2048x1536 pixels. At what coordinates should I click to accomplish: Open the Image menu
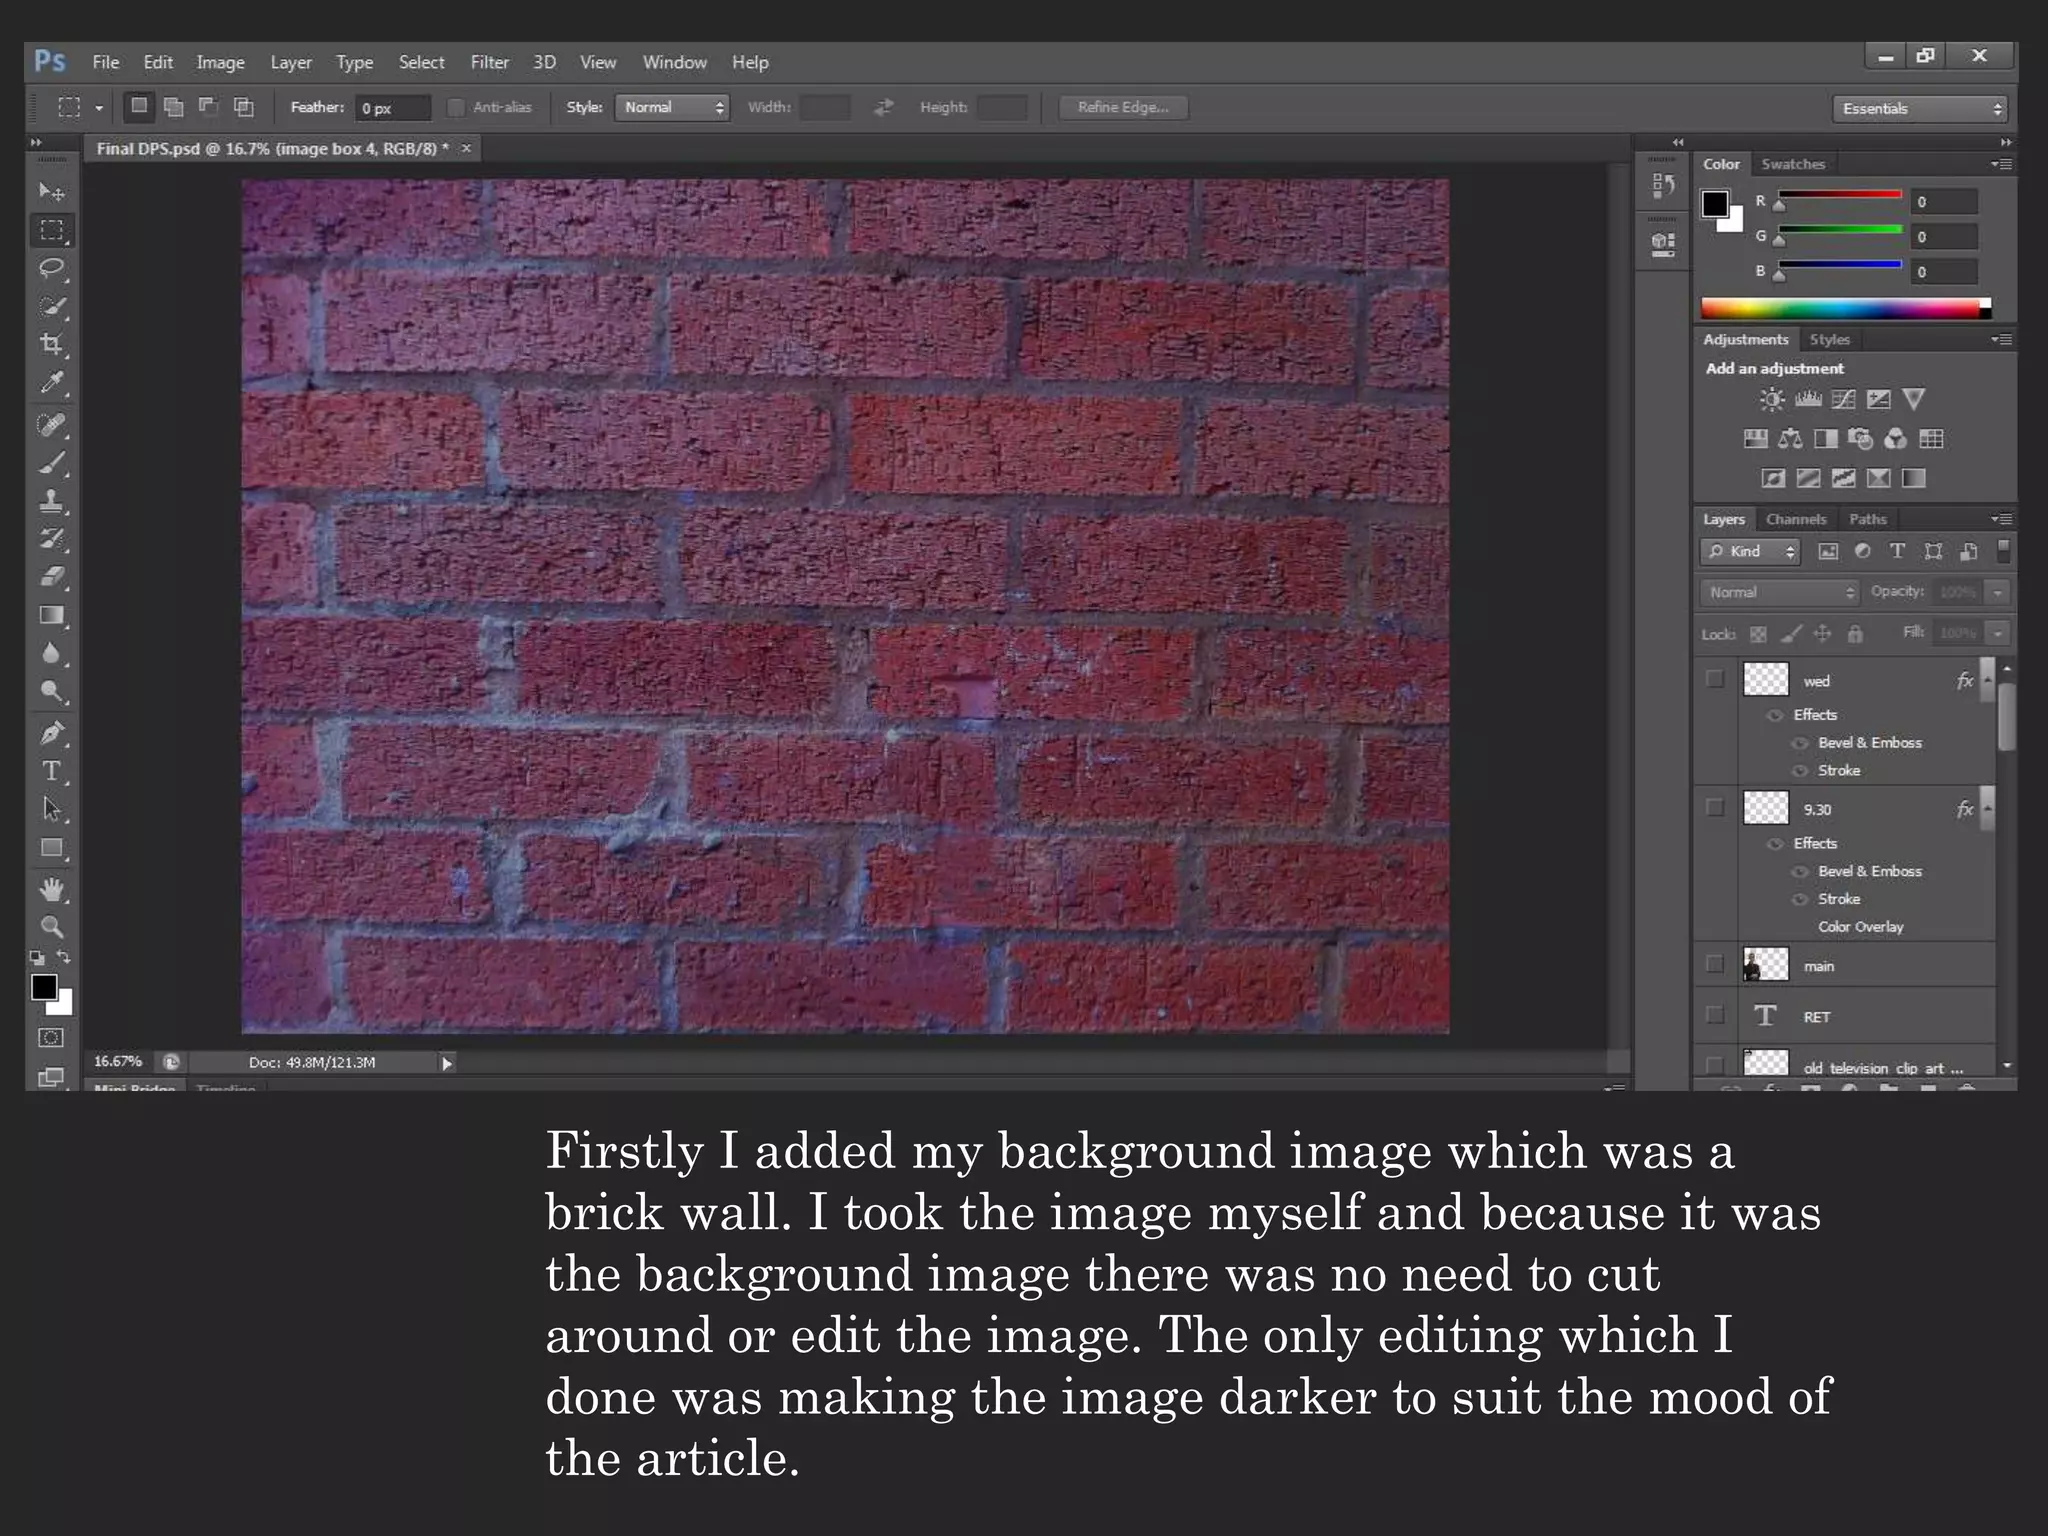(220, 62)
